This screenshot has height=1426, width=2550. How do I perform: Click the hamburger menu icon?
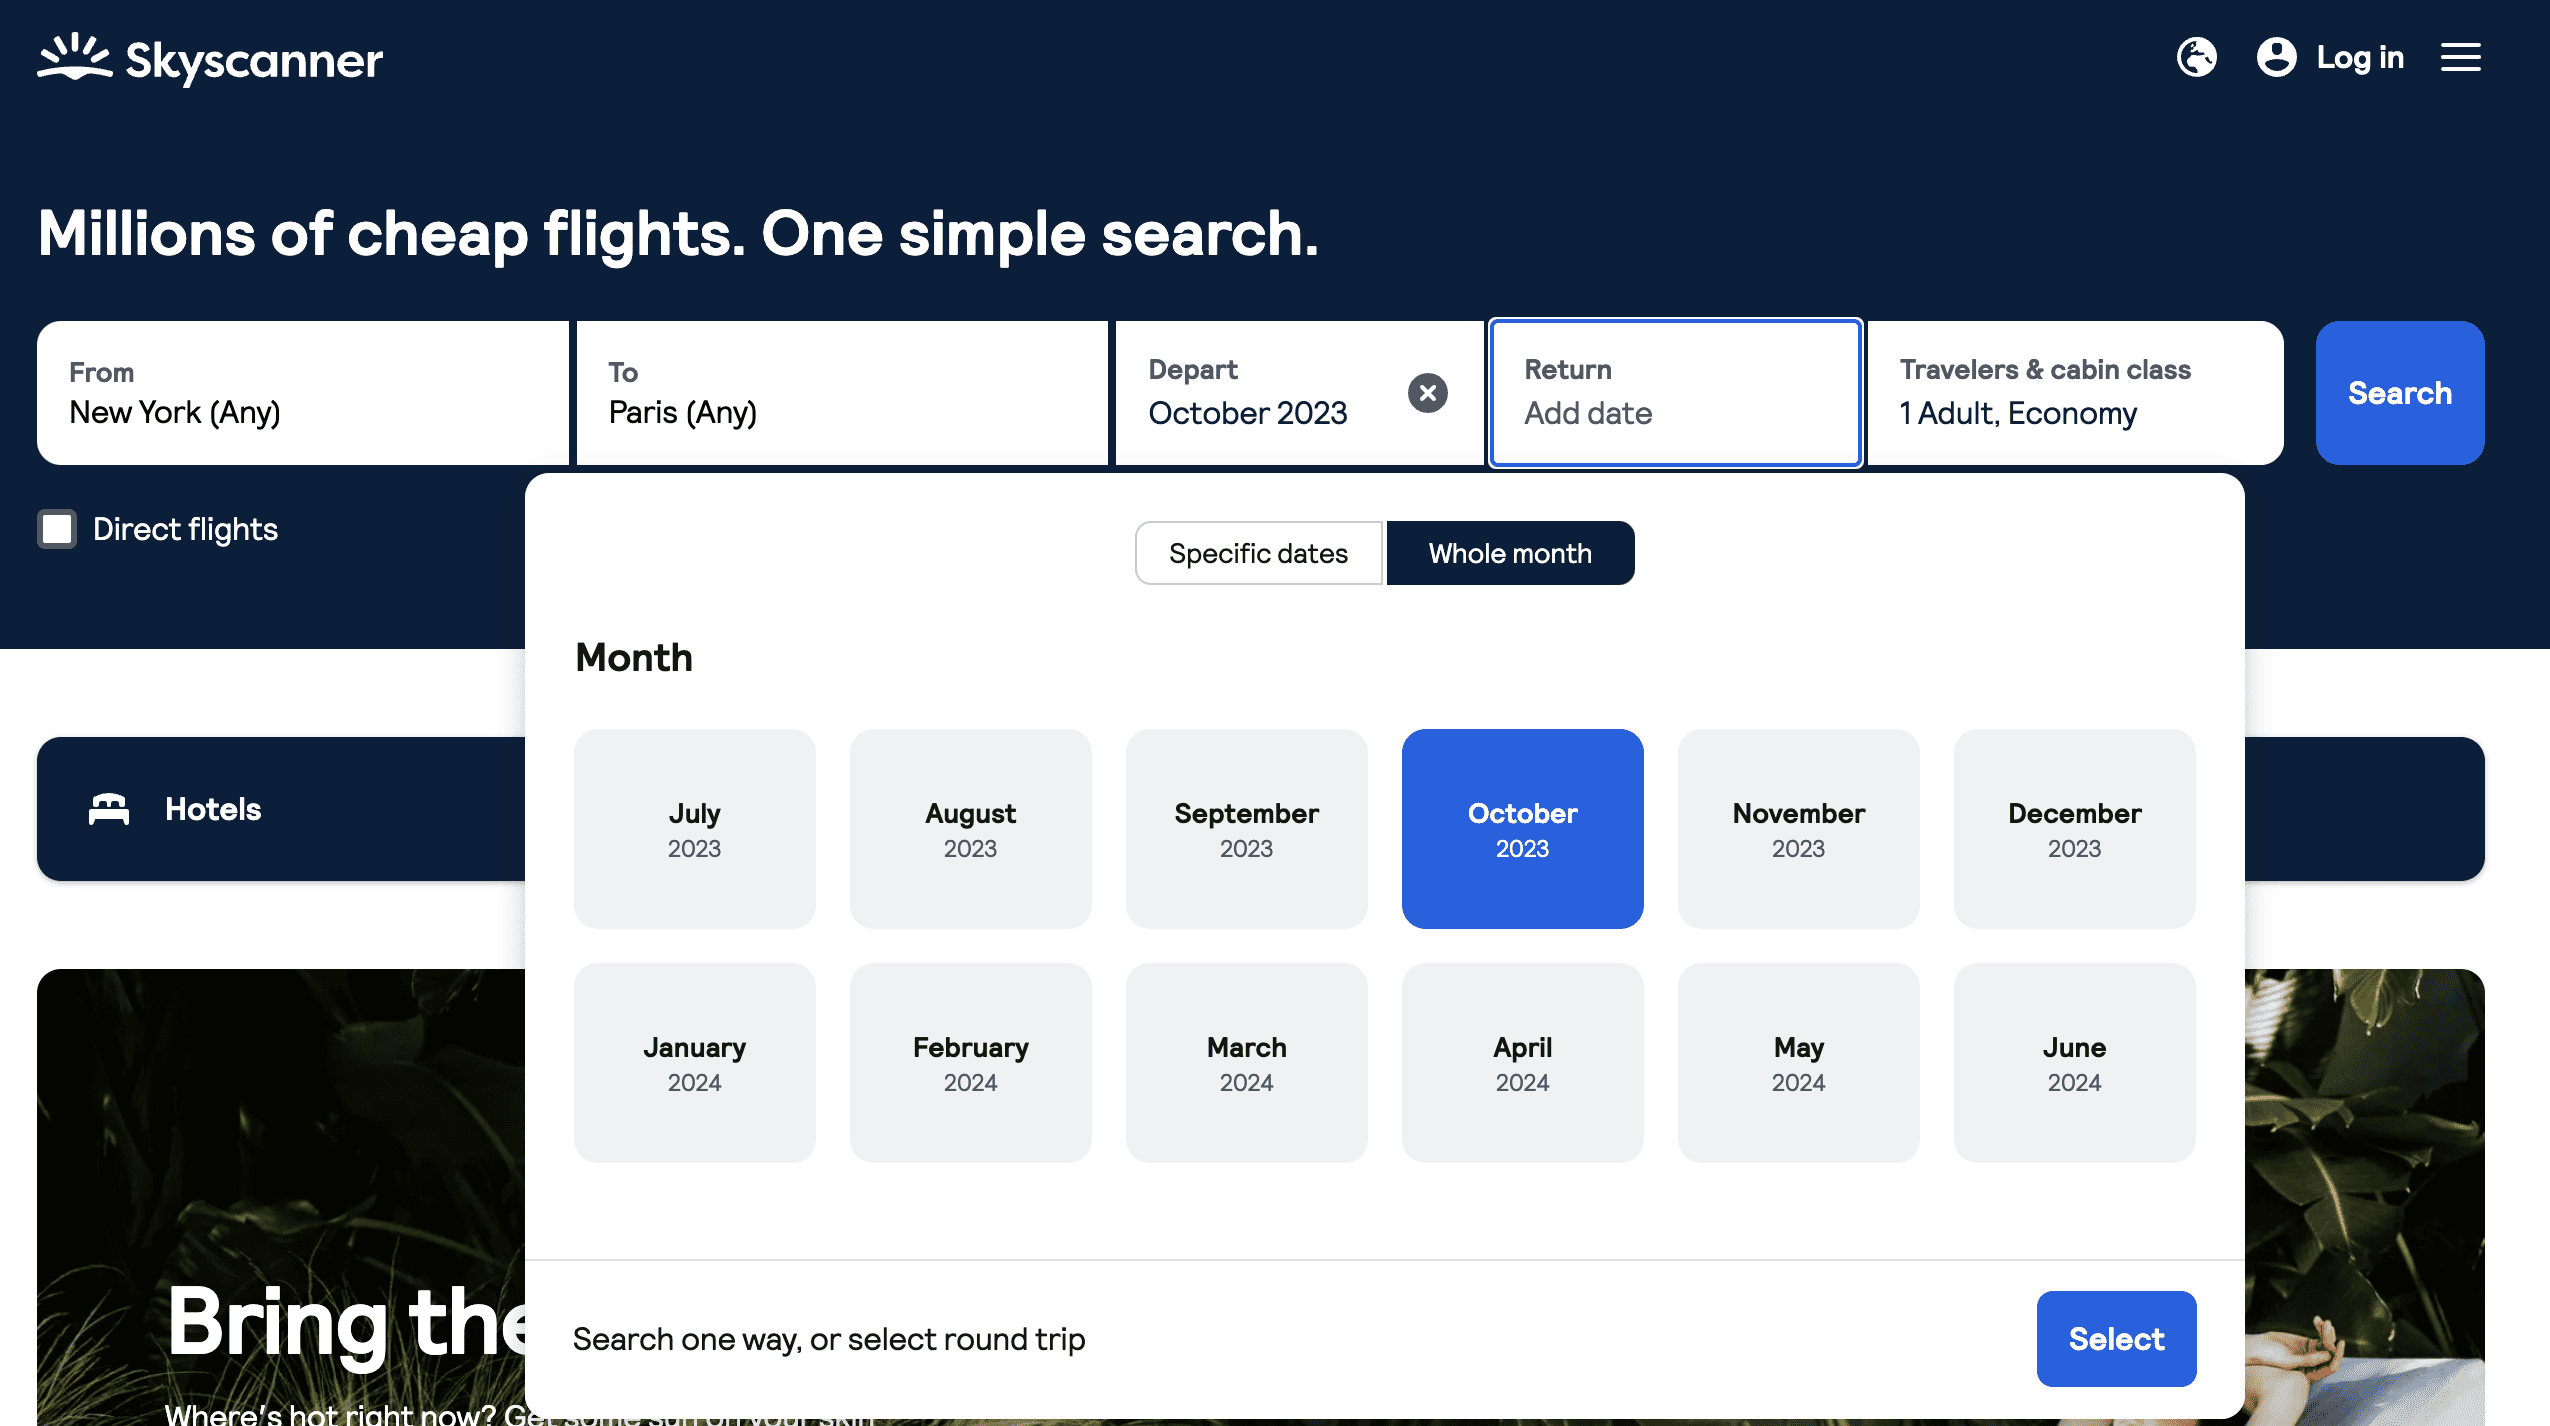pyautogui.click(x=2462, y=56)
